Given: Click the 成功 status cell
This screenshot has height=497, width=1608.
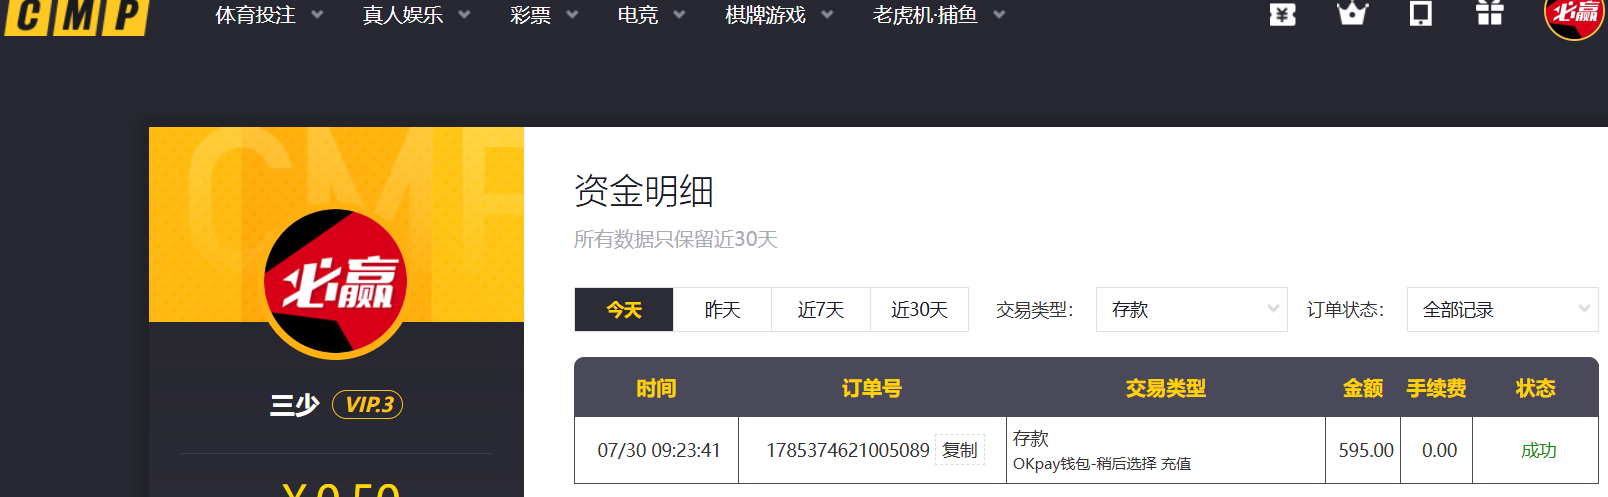Looking at the screenshot, I should coord(1538,450).
